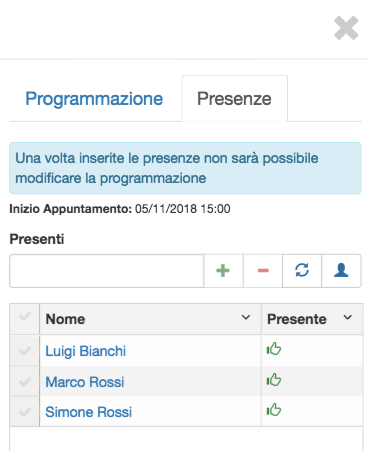The image size is (368, 451).
Task: Open the Marco Rossi name link
Action: (x=85, y=382)
